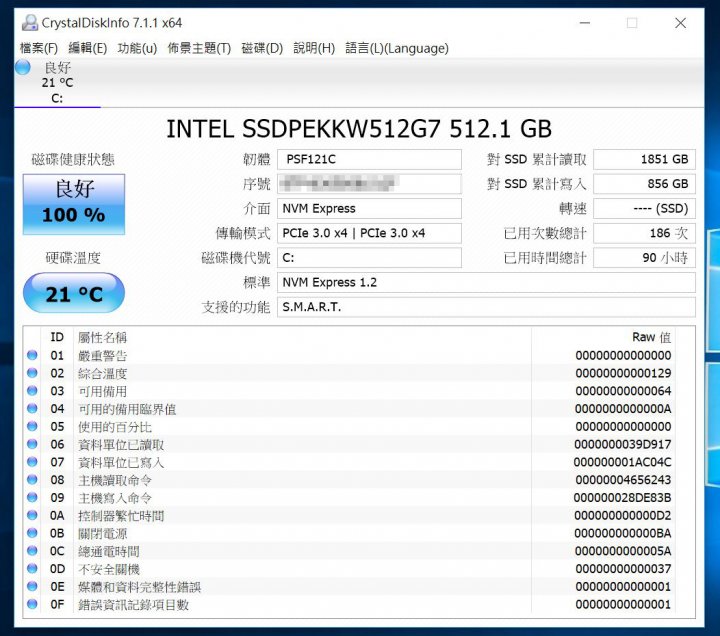Screen dimensions: 720x636
Task: Open the 磁碟(D) menu
Action: pos(262,48)
